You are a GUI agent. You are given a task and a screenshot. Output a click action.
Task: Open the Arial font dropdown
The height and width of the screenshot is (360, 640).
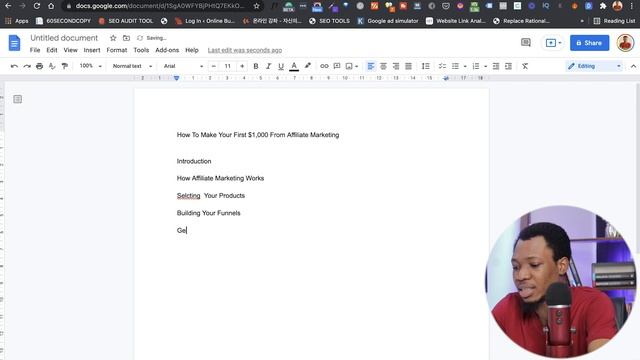[x=183, y=66]
